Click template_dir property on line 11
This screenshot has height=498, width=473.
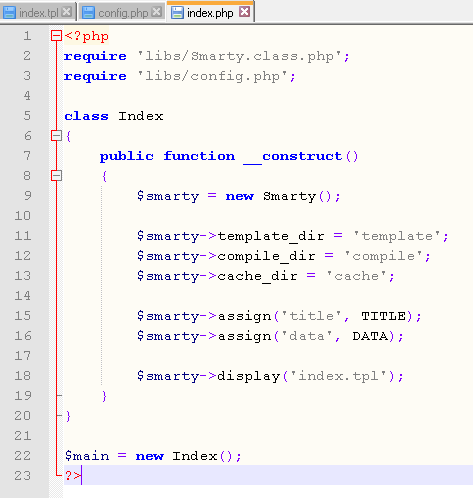pos(271,236)
